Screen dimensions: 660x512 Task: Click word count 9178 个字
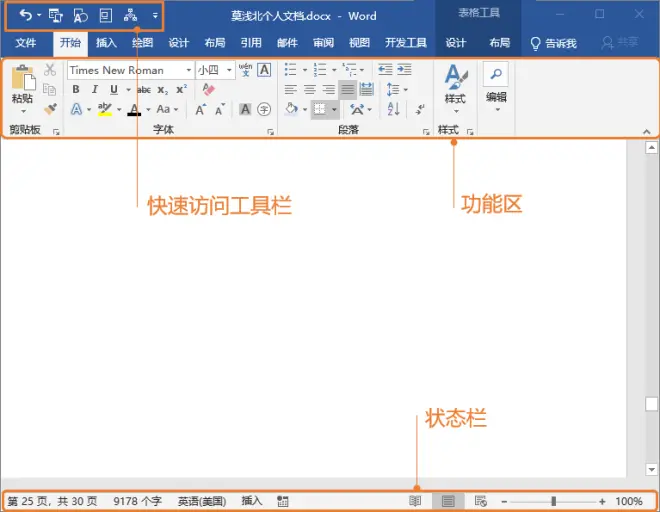click(x=137, y=501)
